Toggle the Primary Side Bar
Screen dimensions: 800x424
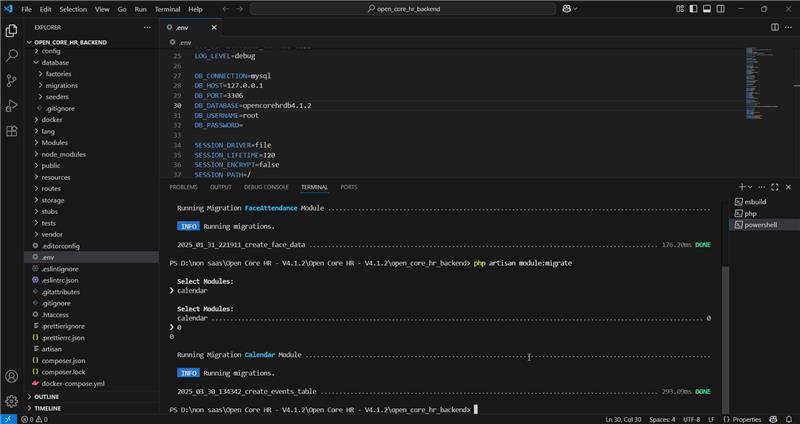pyautogui.click(x=693, y=9)
